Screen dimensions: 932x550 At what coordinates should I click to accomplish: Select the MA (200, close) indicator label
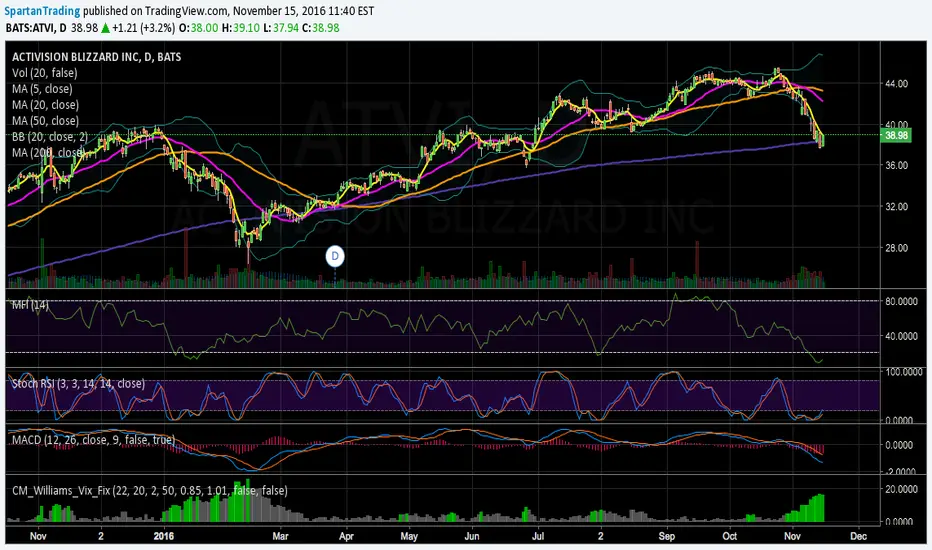[x=49, y=153]
